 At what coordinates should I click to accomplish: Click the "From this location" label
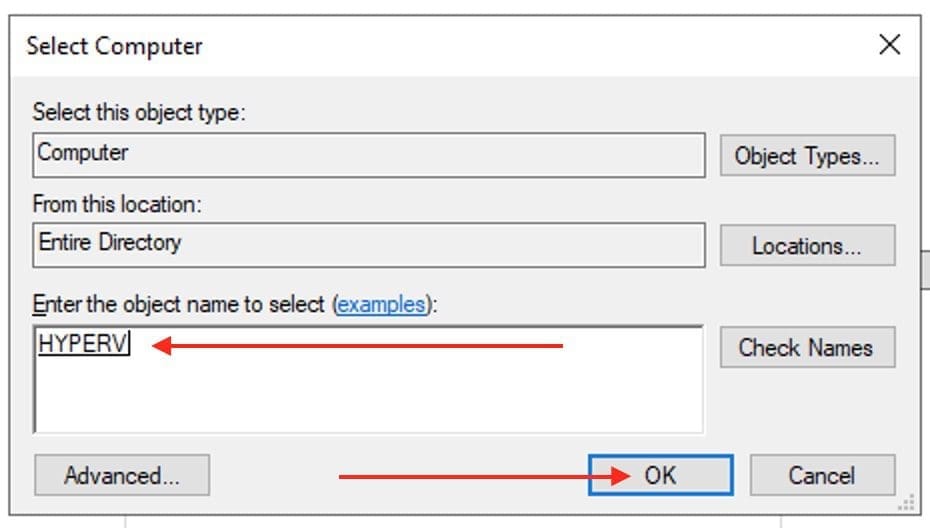[x=117, y=203]
